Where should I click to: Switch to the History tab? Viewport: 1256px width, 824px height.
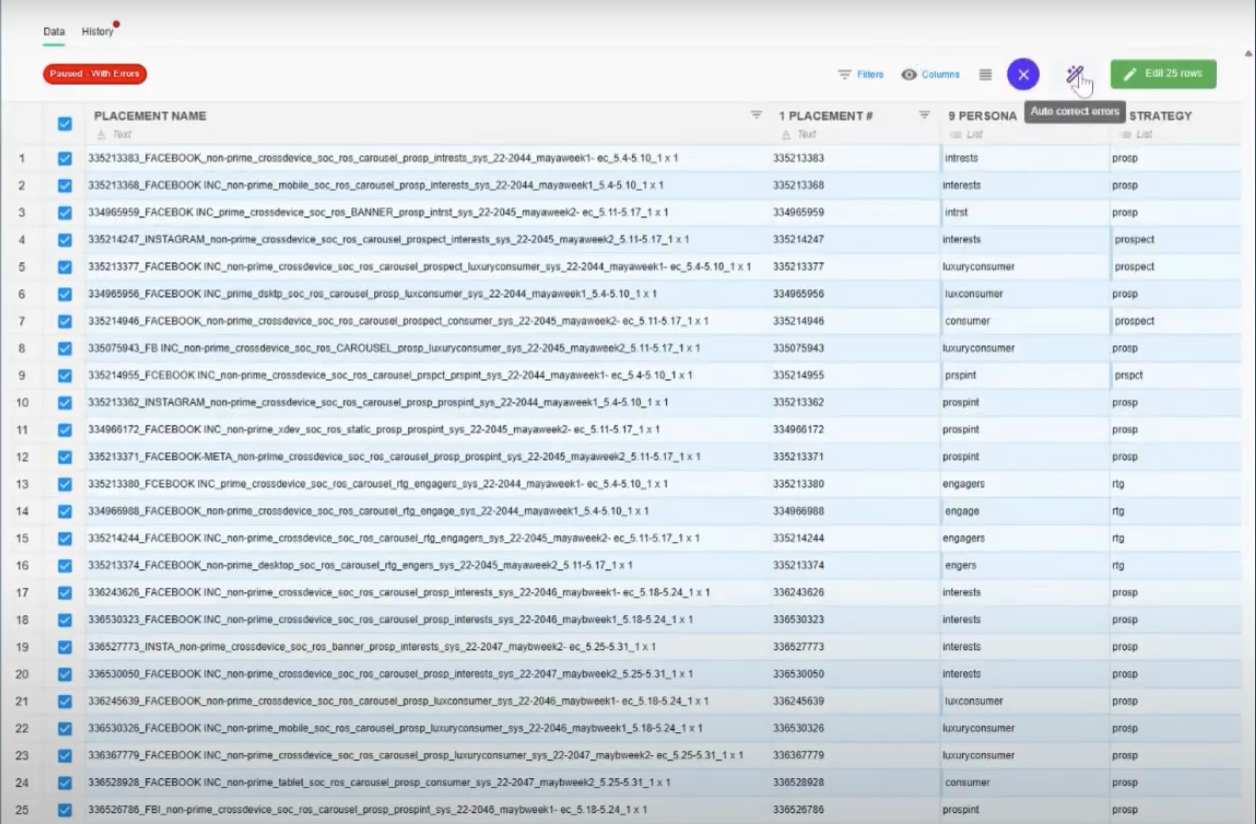(x=97, y=32)
